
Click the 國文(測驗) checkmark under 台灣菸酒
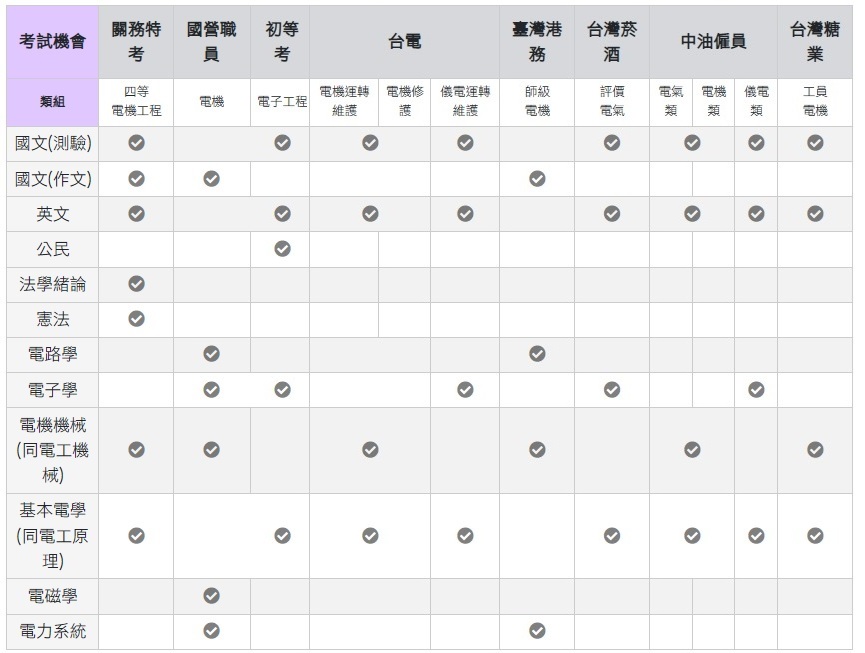[x=612, y=143]
